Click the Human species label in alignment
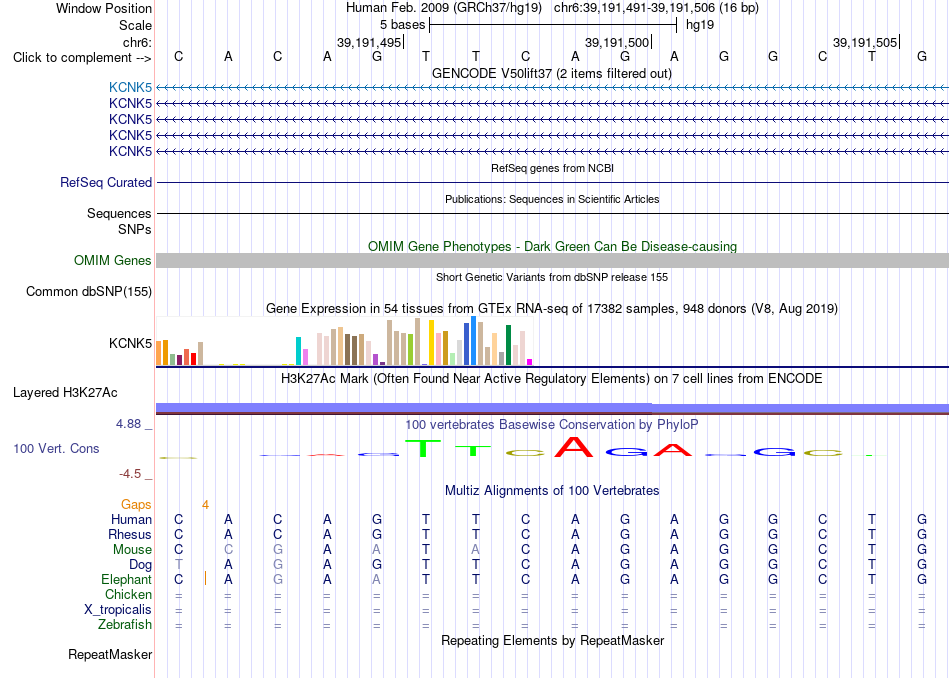Image resolution: width=950 pixels, height=678 pixels. click(131, 519)
